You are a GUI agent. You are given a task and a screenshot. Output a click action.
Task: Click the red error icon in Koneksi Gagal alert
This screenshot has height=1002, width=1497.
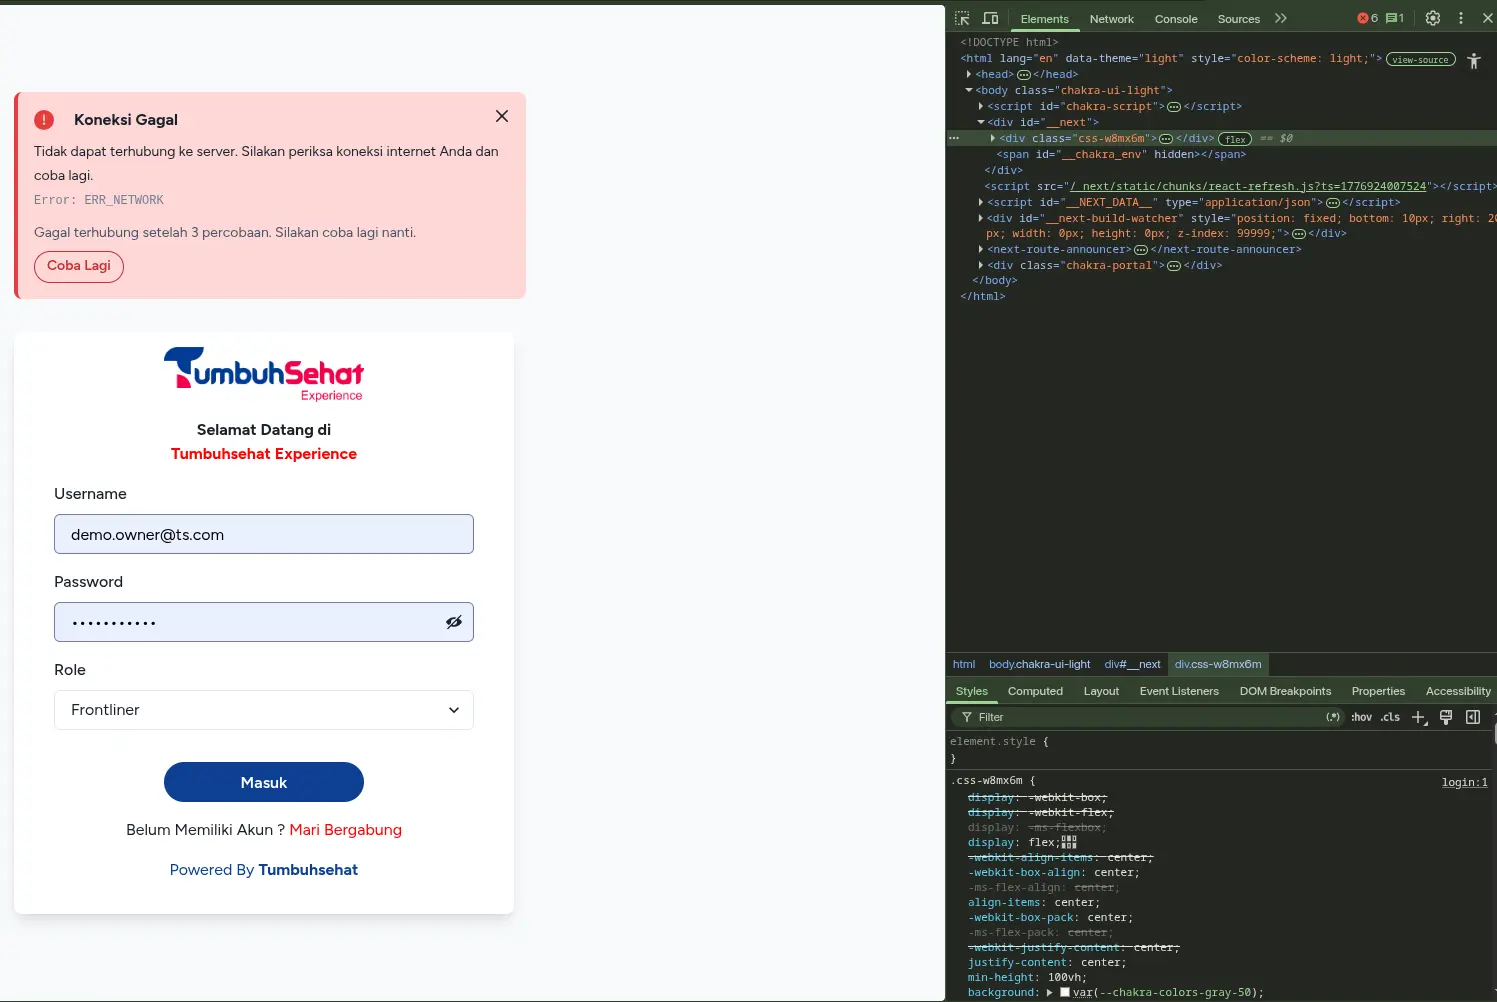pyautogui.click(x=44, y=120)
